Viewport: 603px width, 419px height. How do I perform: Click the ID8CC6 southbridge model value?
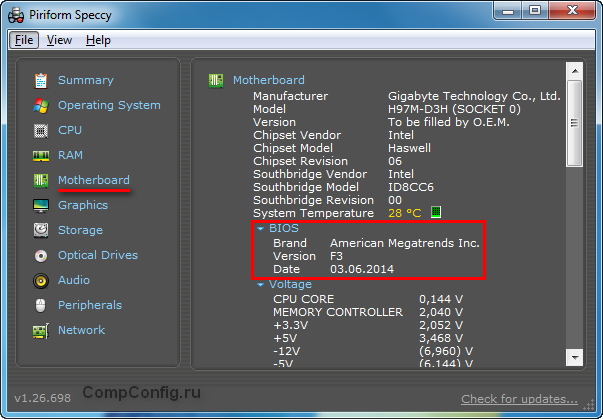point(411,187)
